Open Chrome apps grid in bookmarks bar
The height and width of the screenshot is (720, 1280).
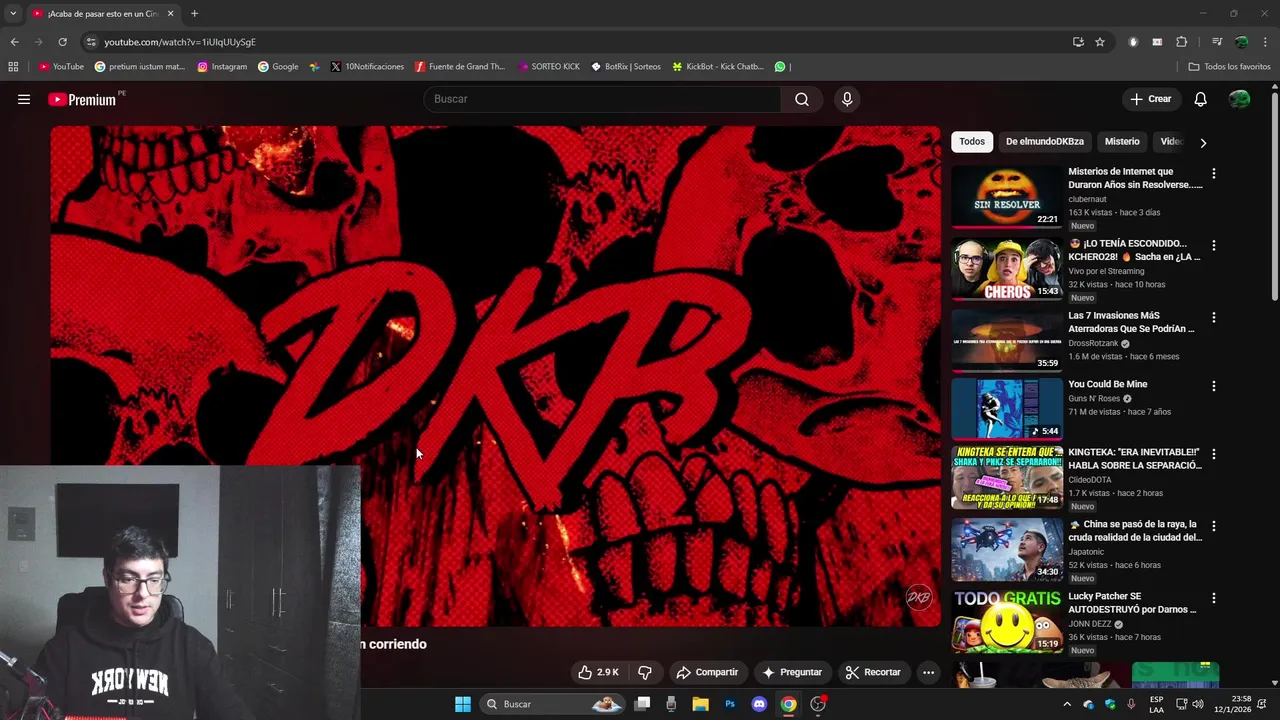13,67
